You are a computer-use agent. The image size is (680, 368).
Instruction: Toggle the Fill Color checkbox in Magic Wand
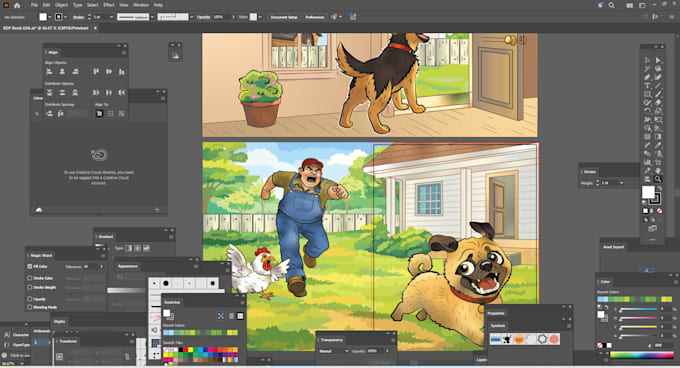[x=30, y=266]
